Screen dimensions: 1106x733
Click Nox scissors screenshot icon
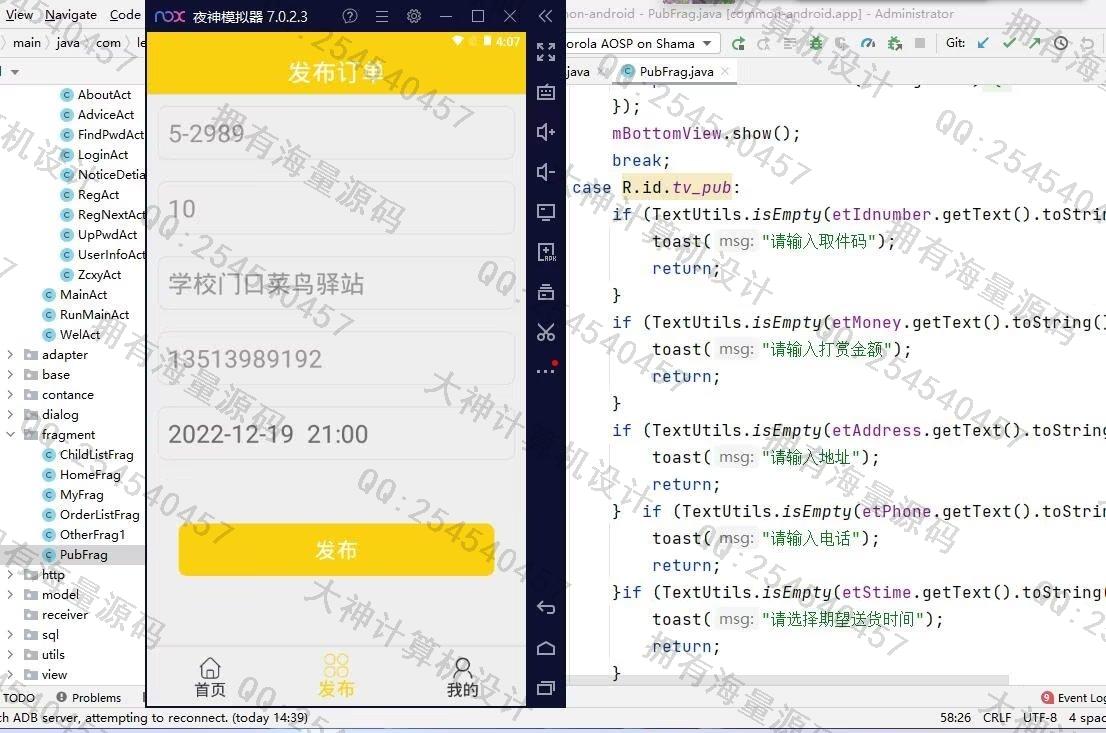tap(545, 332)
